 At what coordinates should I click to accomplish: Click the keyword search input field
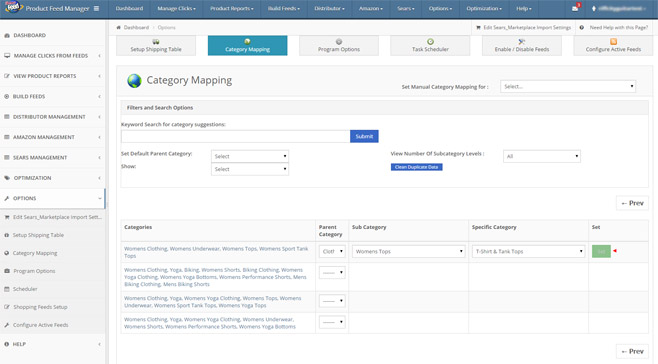point(235,136)
